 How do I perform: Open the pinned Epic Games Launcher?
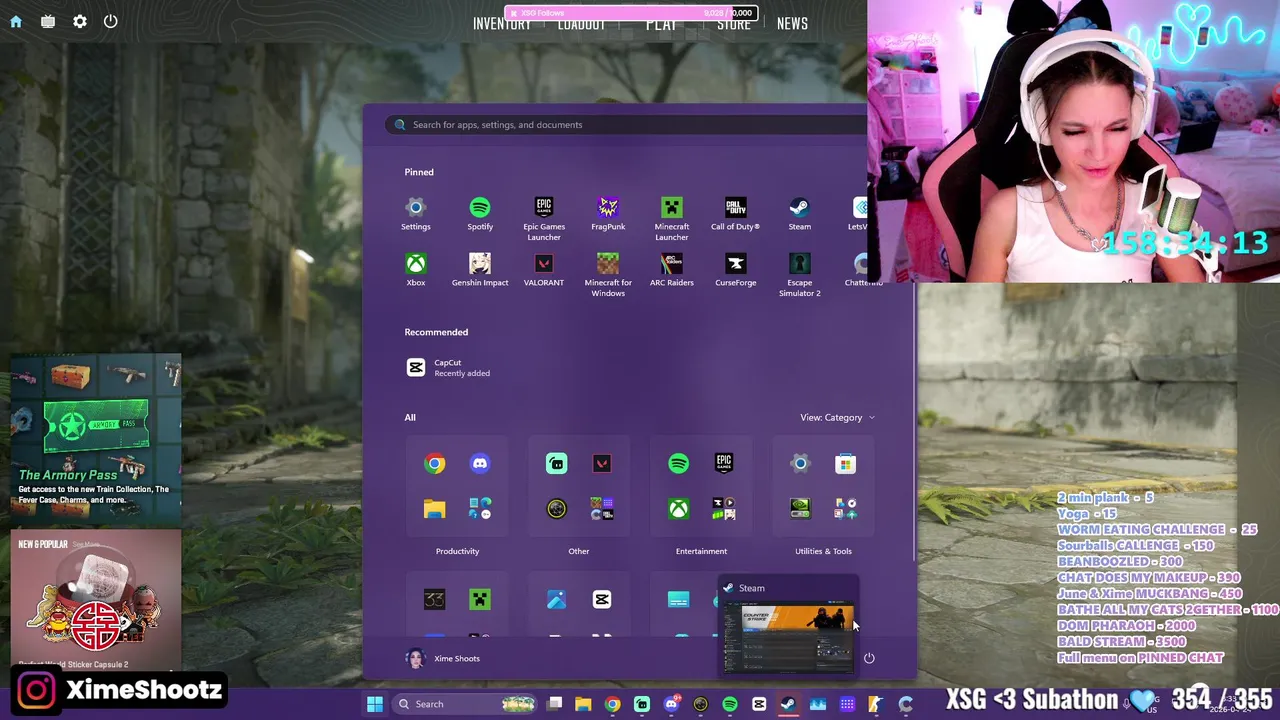coord(544,218)
